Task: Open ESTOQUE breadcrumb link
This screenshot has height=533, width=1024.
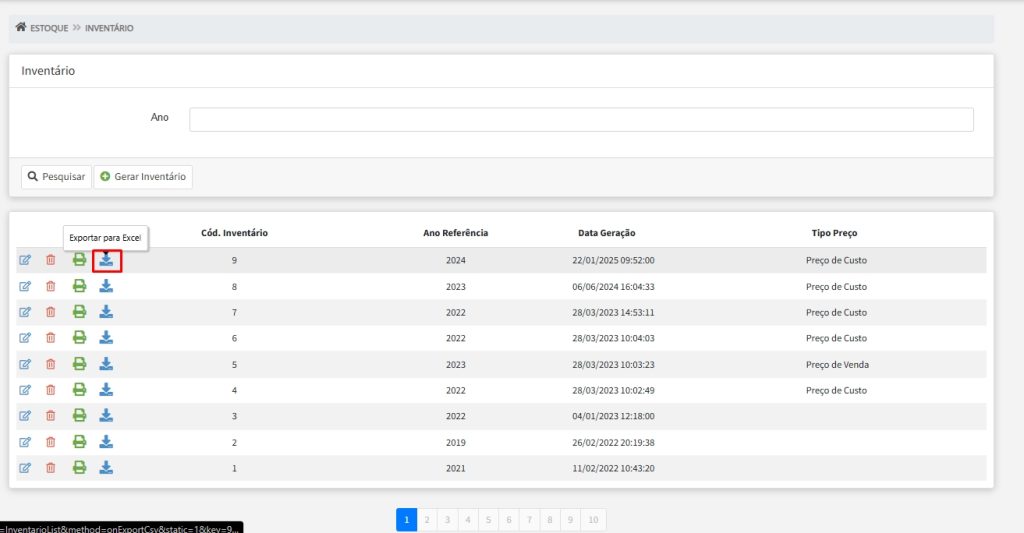Action: tap(49, 28)
